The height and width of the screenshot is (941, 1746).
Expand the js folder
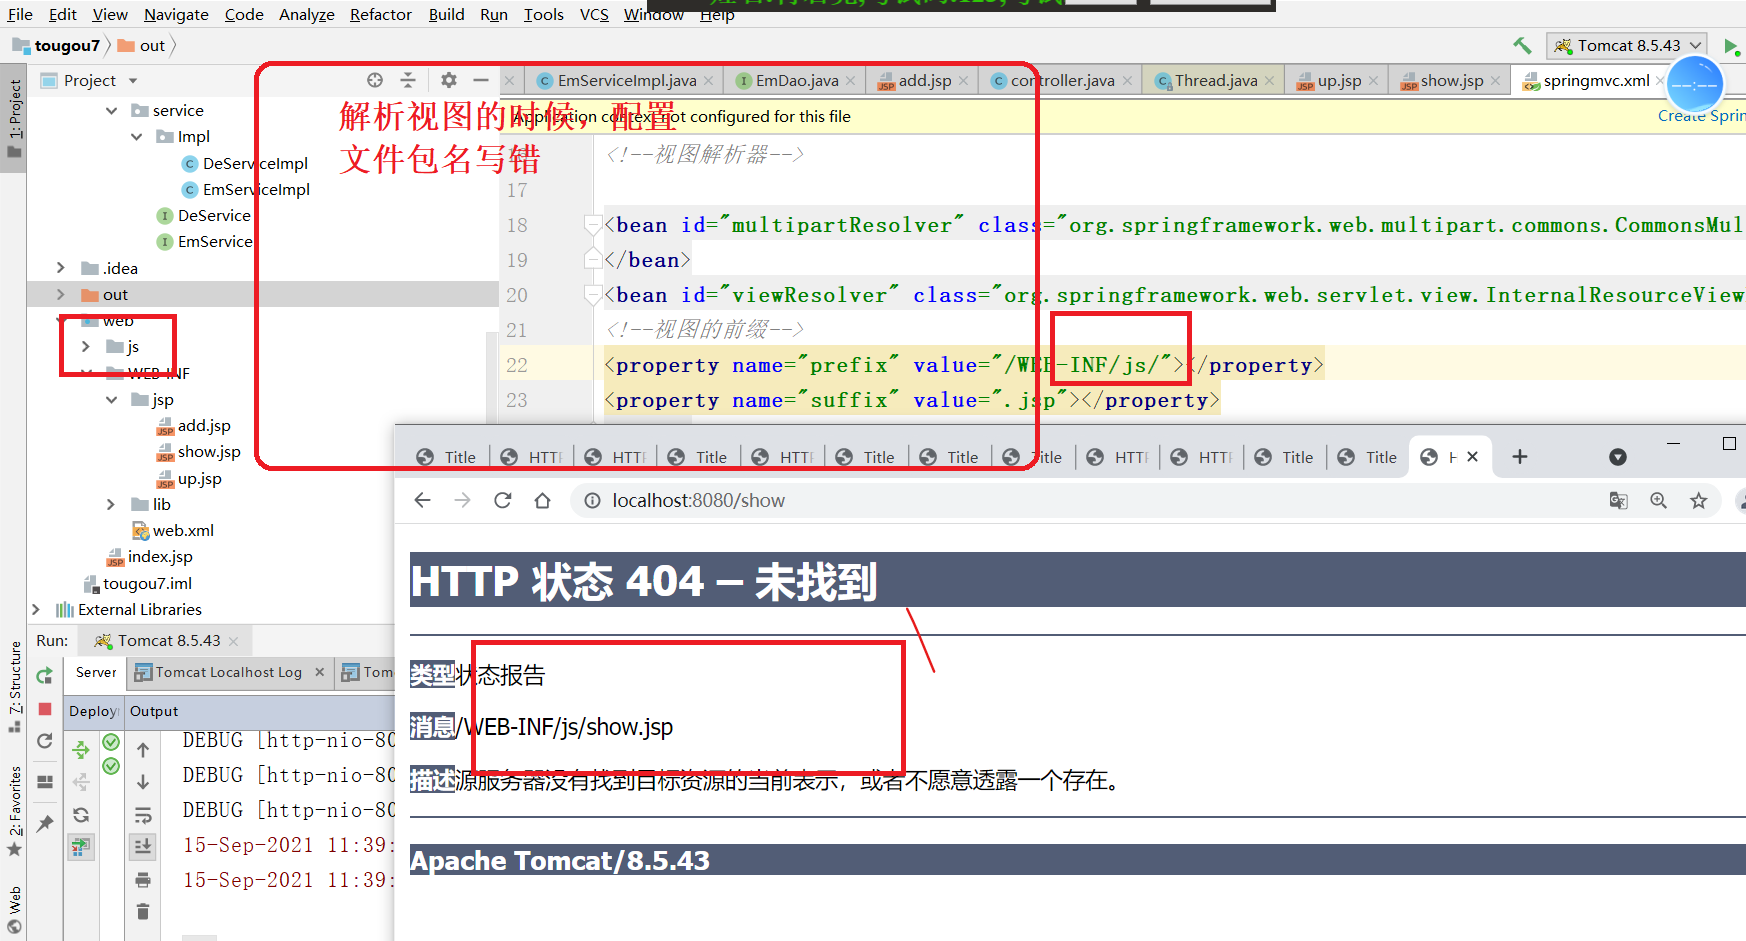pos(86,346)
